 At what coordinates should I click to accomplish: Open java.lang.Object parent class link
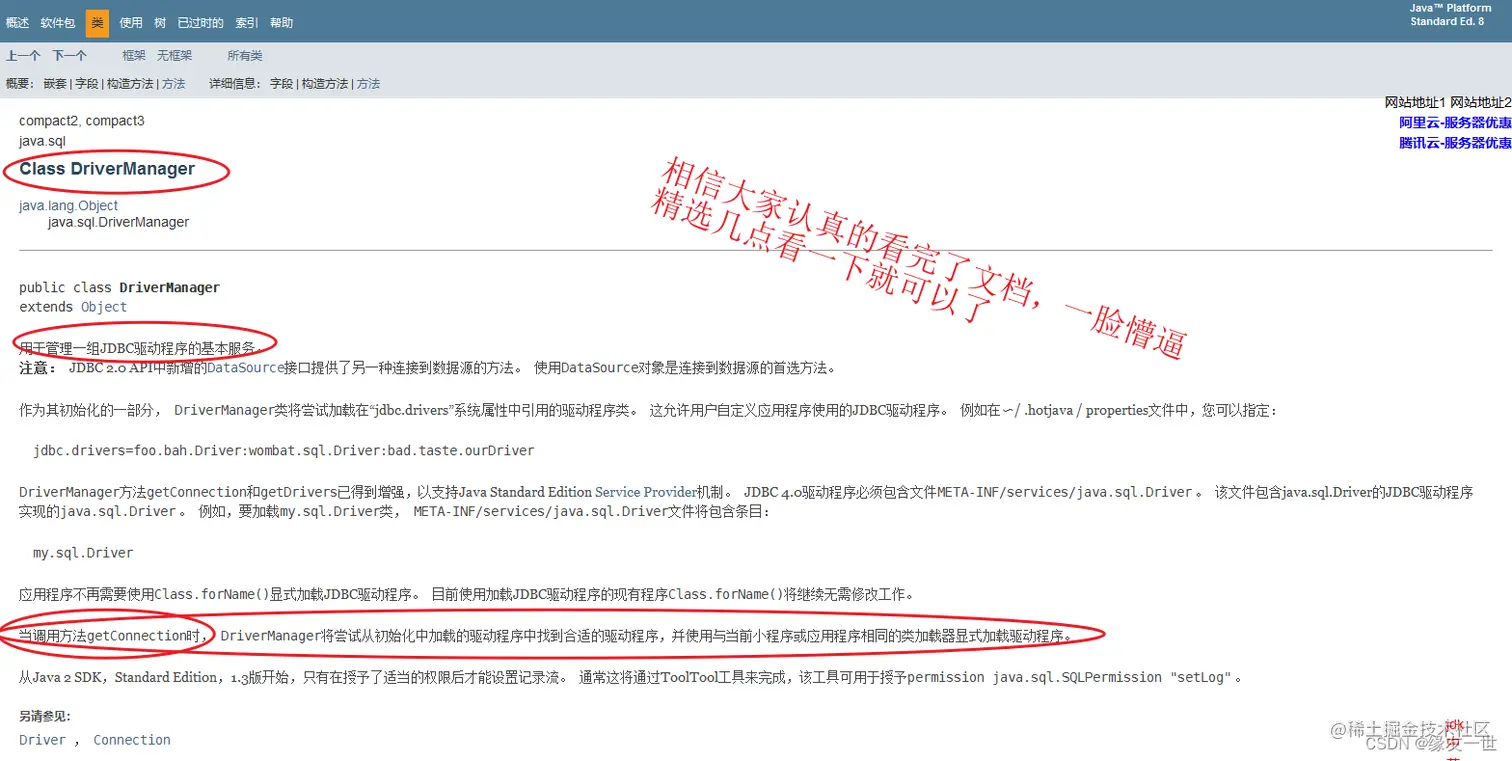pos(69,205)
